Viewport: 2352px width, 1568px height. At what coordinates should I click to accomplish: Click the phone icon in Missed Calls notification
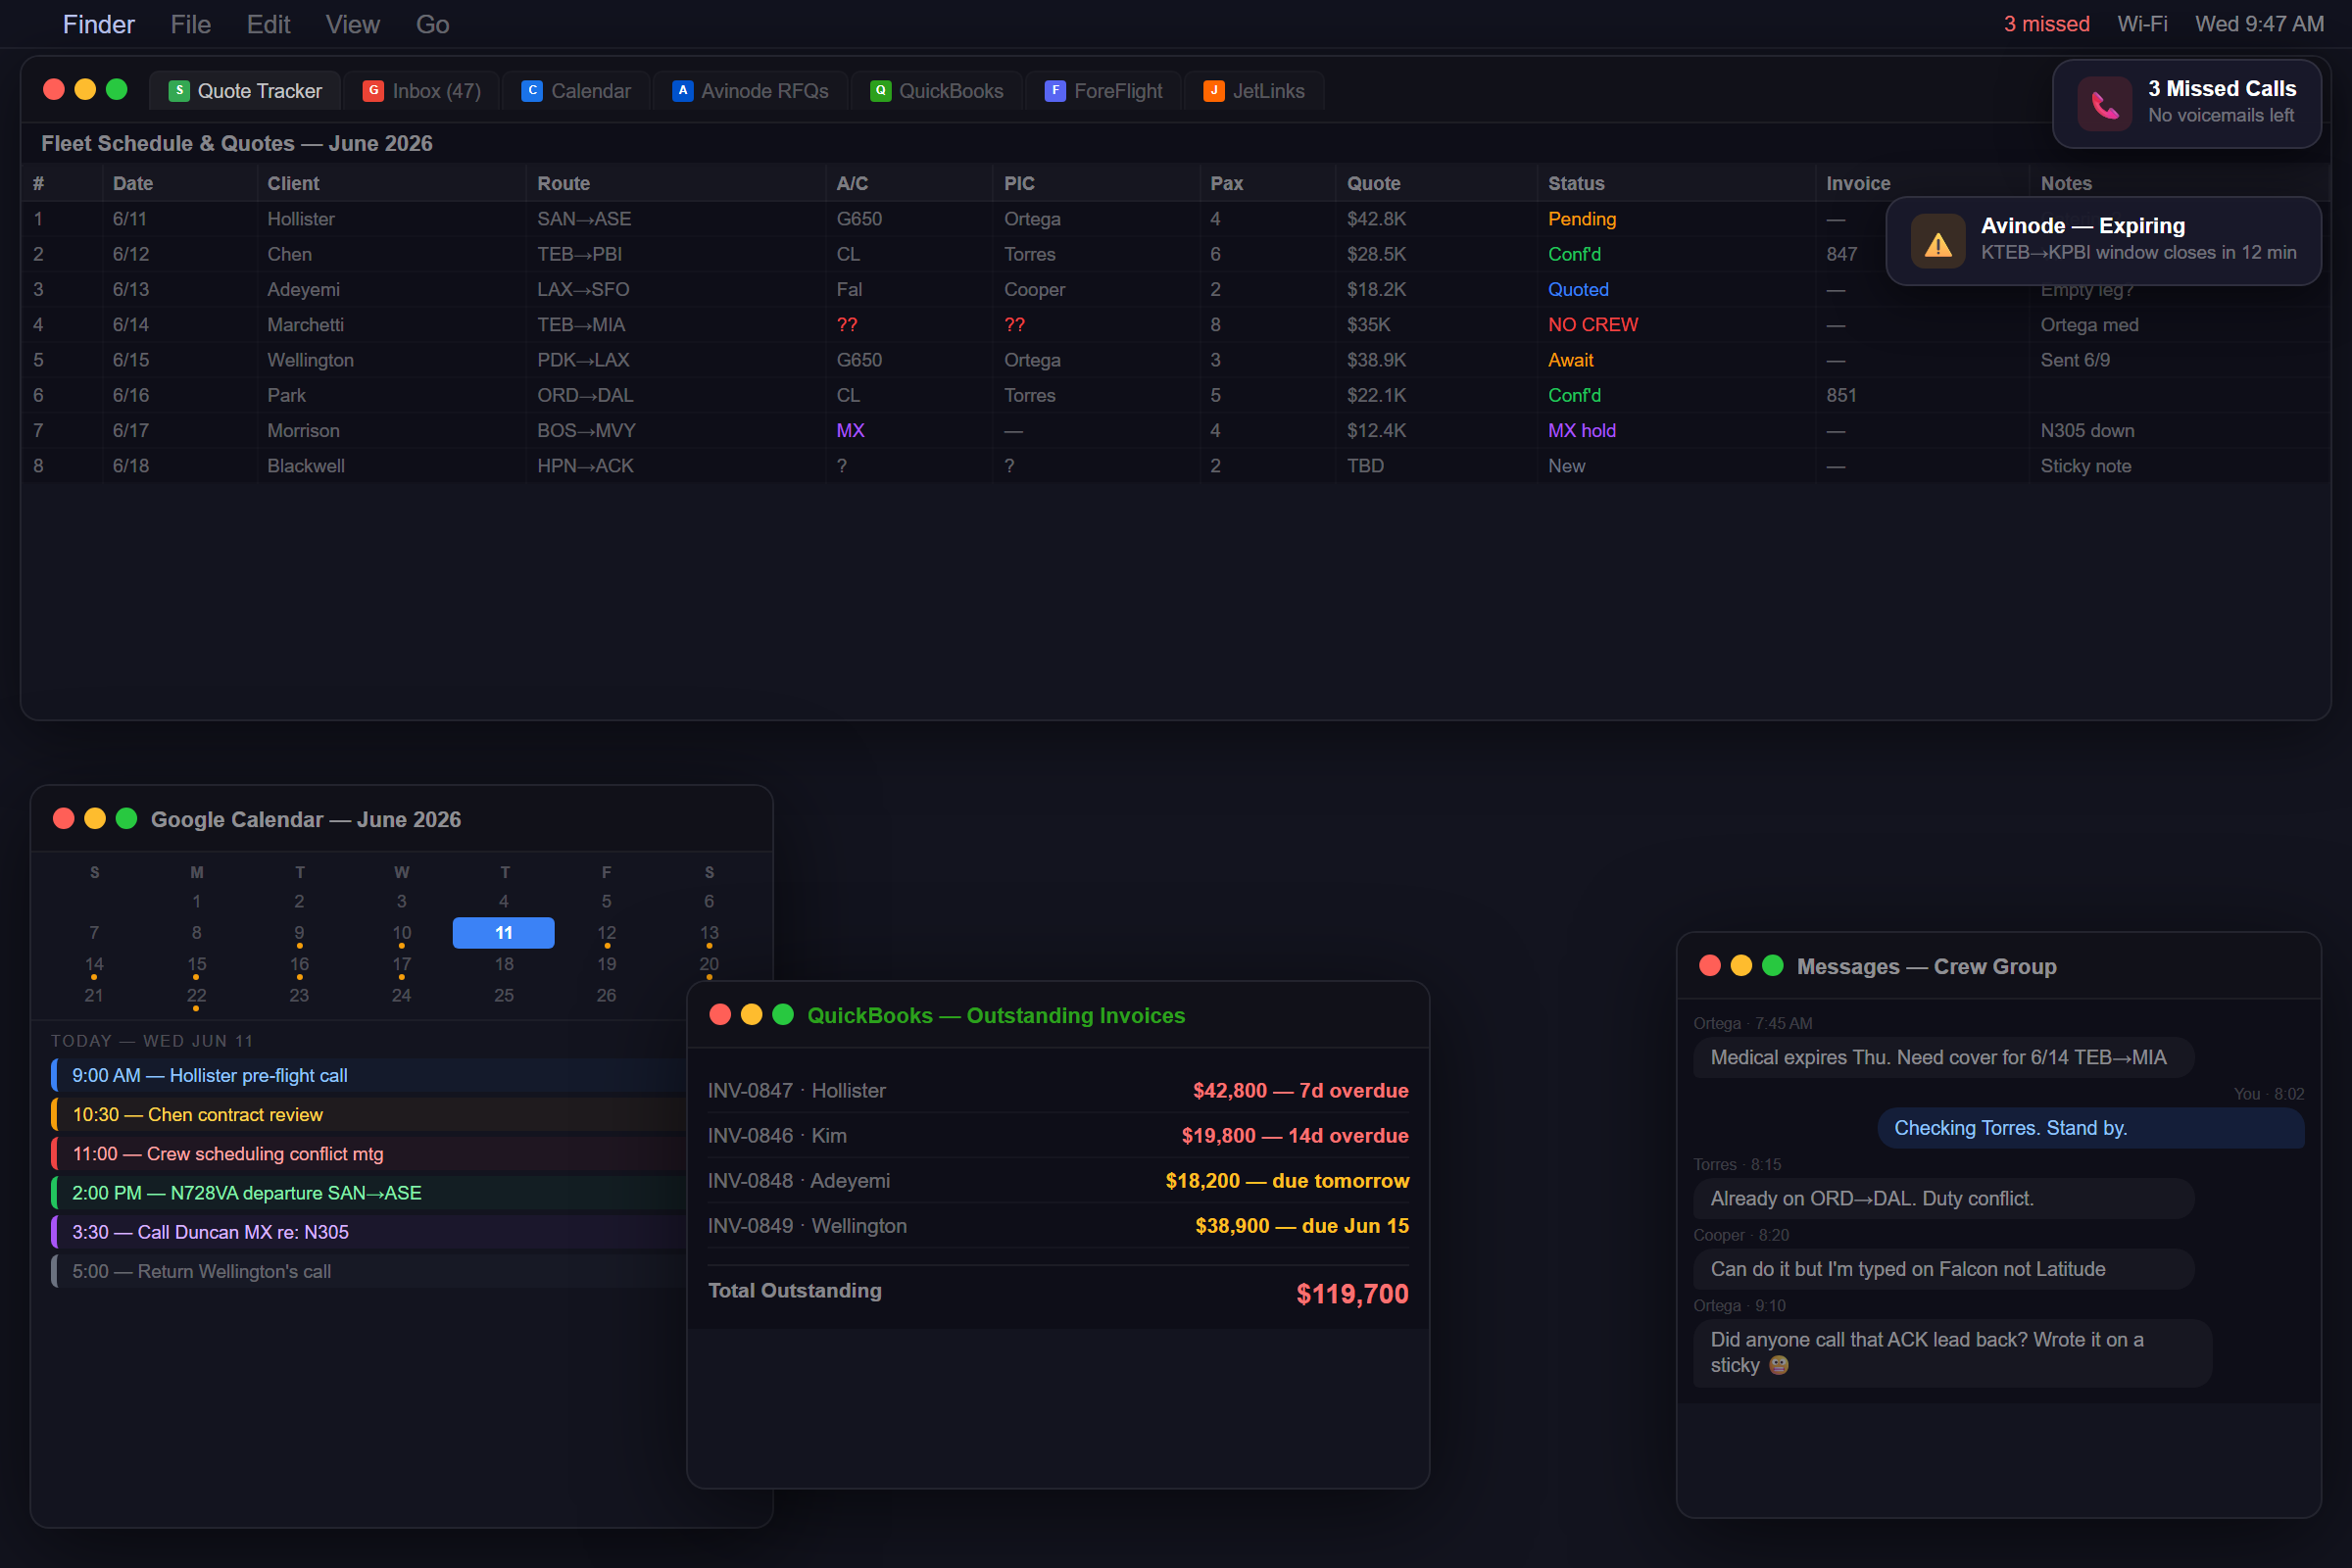tap(2105, 104)
